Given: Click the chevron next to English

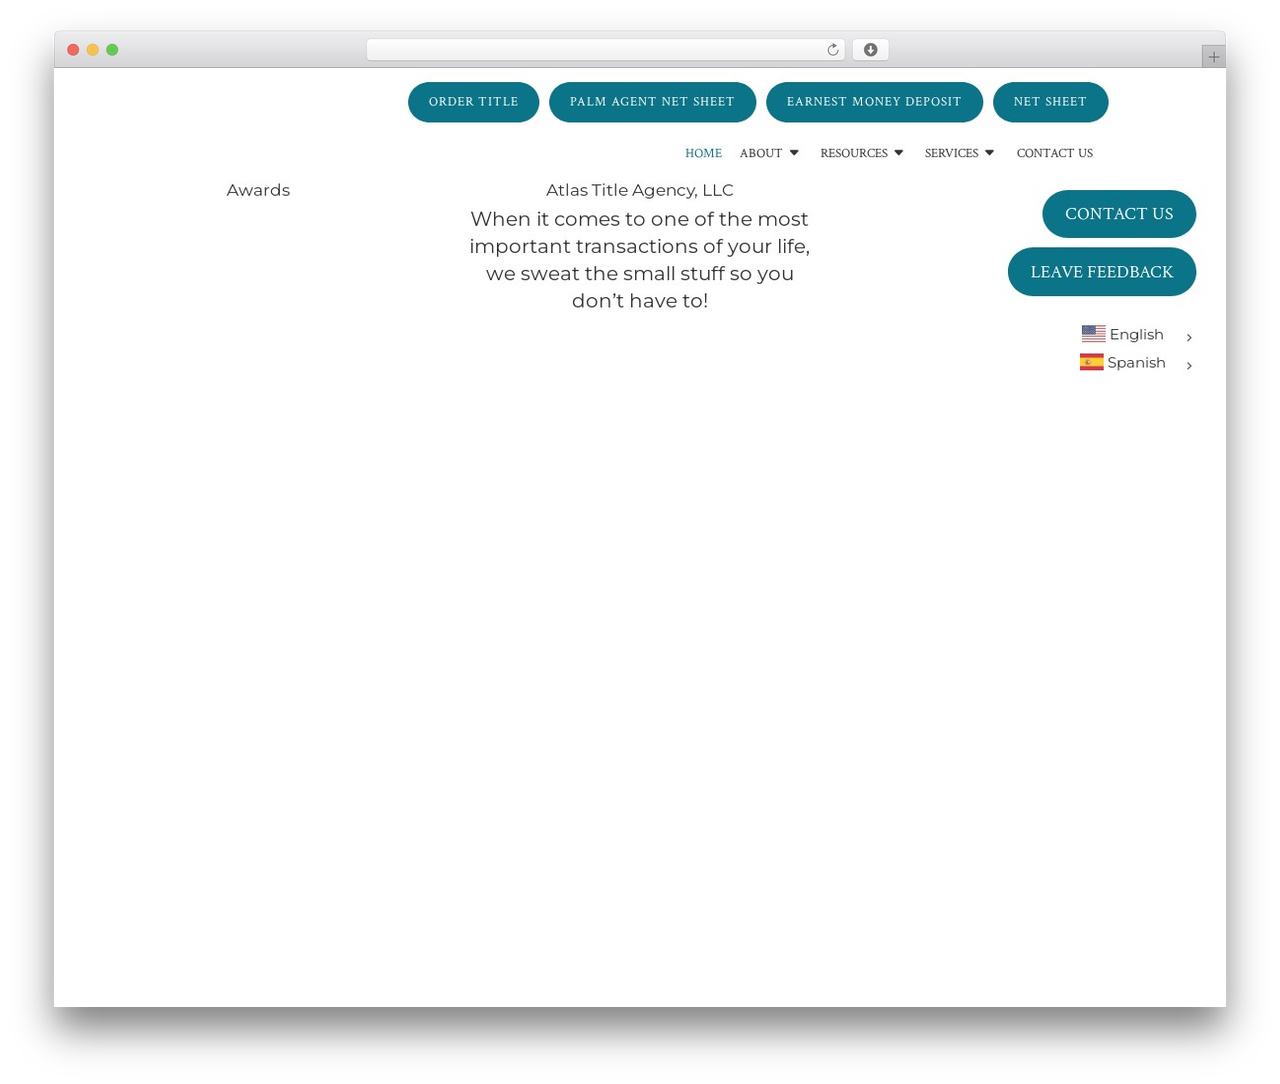Looking at the screenshot, I should pyautogui.click(x=1189, y=337).
